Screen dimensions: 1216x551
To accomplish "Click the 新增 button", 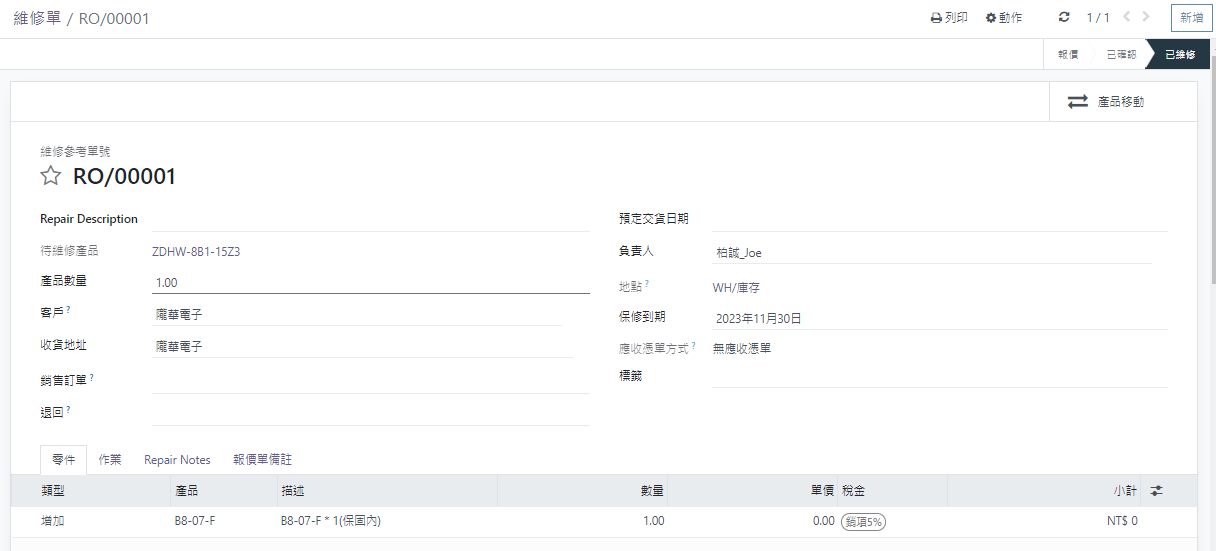I will point(1191,18).
